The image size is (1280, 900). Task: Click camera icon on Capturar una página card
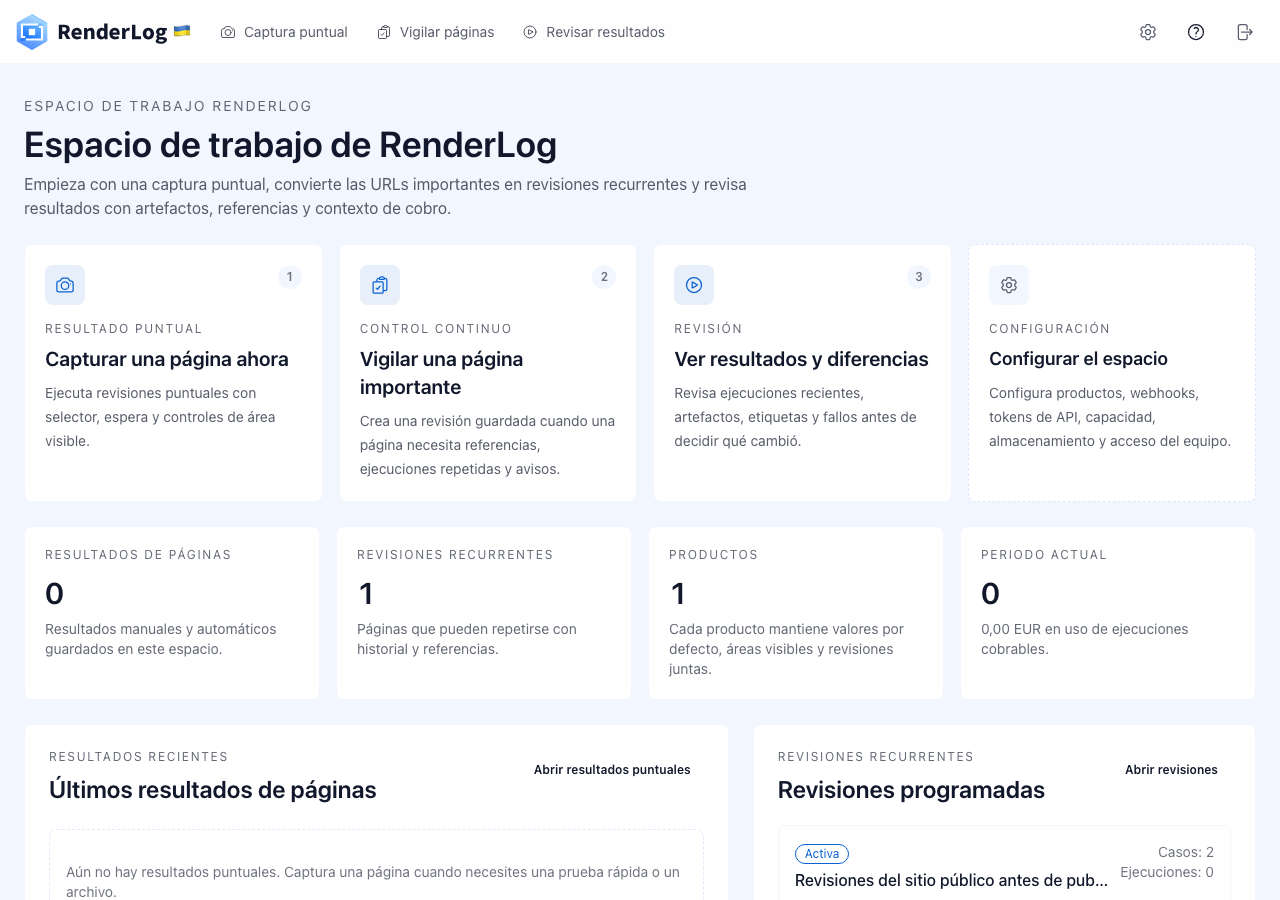pos(65,285)
